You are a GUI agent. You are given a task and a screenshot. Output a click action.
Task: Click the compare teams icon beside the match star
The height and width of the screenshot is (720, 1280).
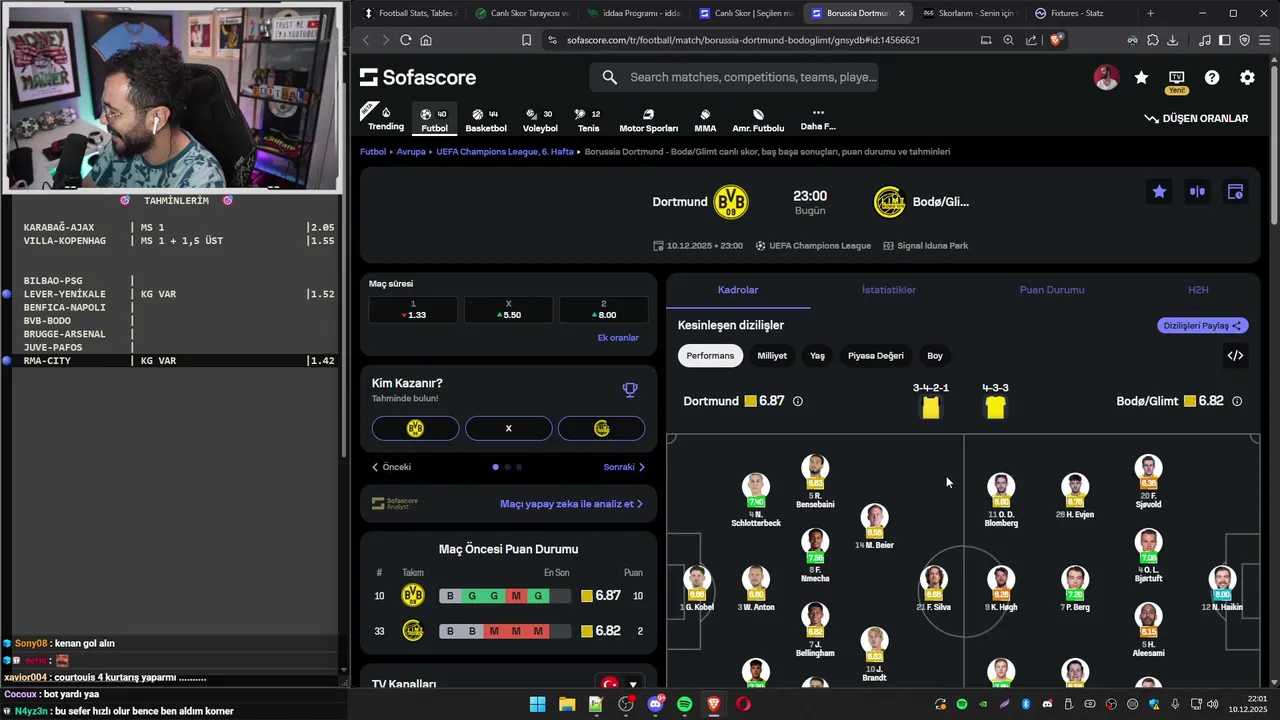(1197, 192)
